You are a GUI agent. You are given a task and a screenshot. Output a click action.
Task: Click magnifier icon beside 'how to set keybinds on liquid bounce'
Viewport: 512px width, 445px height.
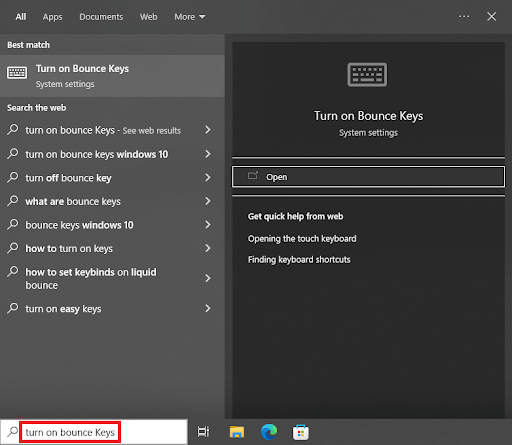(x=13, y=271)
